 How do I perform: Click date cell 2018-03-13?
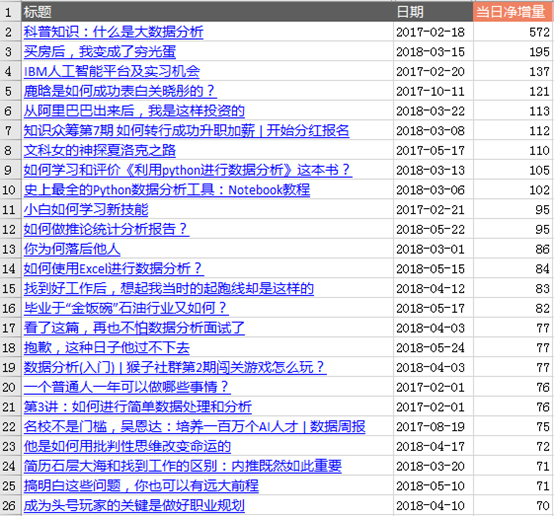click(433, 170)
